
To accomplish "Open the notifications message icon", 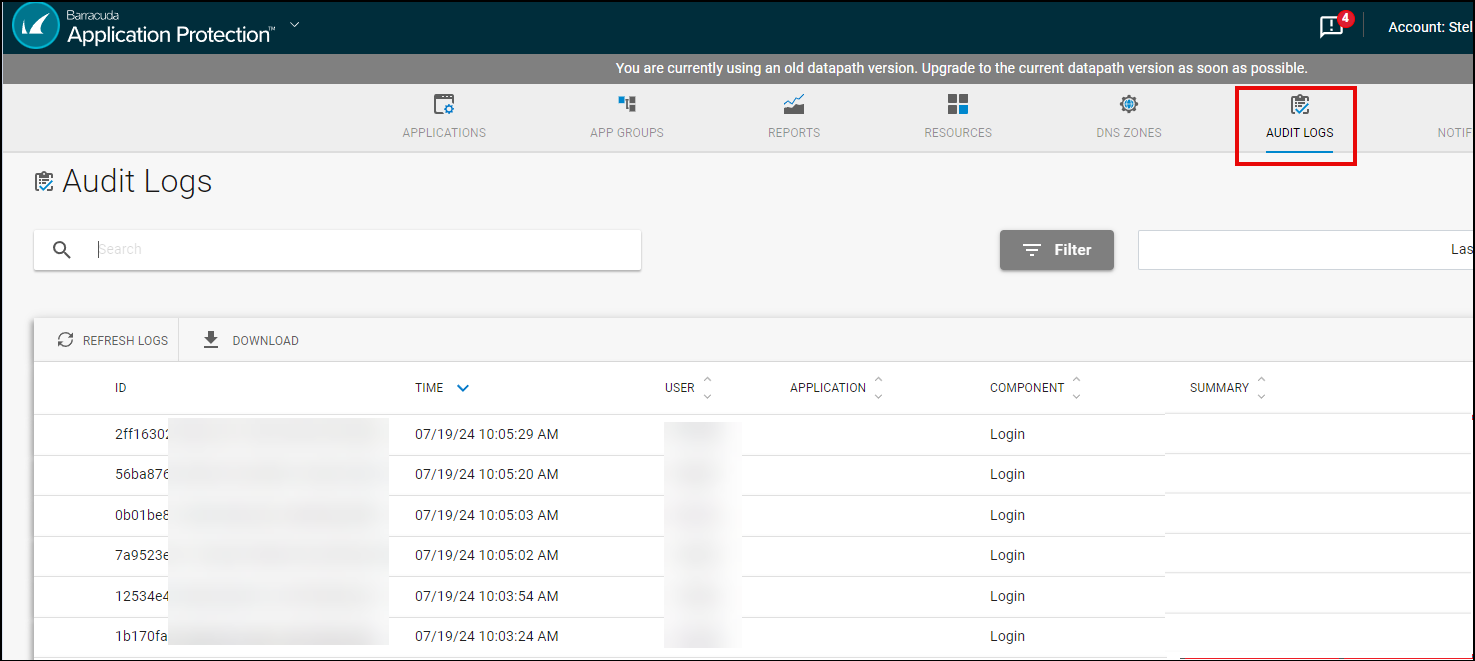I will pyautogui.click(x=1331, y=27).
